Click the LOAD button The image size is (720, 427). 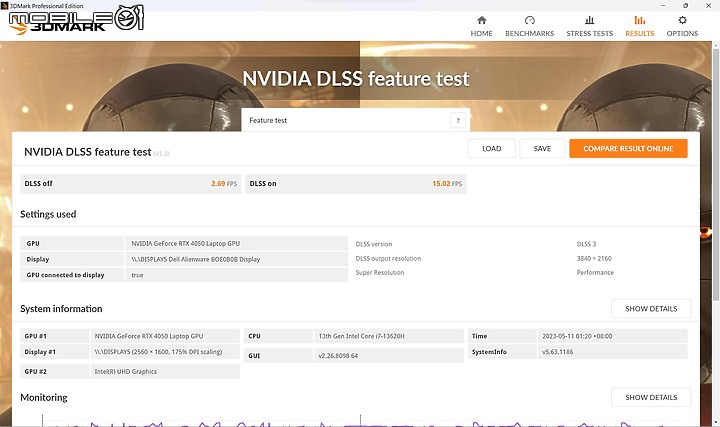pos(492,149)
